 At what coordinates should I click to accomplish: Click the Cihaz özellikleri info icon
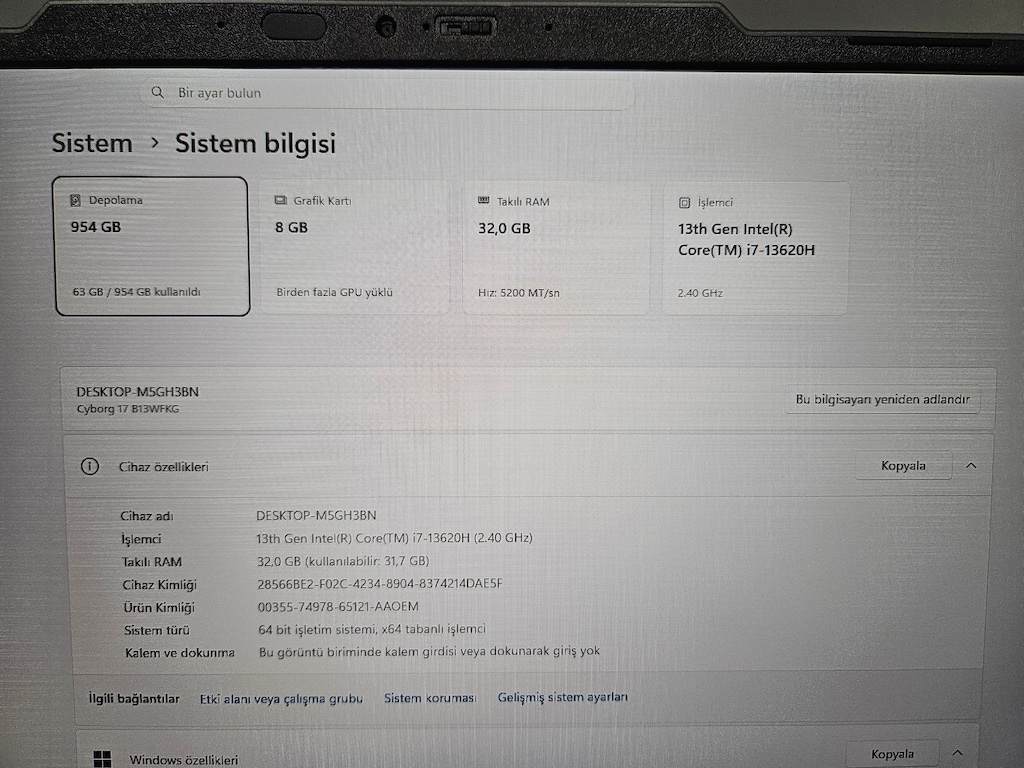tap(89, 466)
